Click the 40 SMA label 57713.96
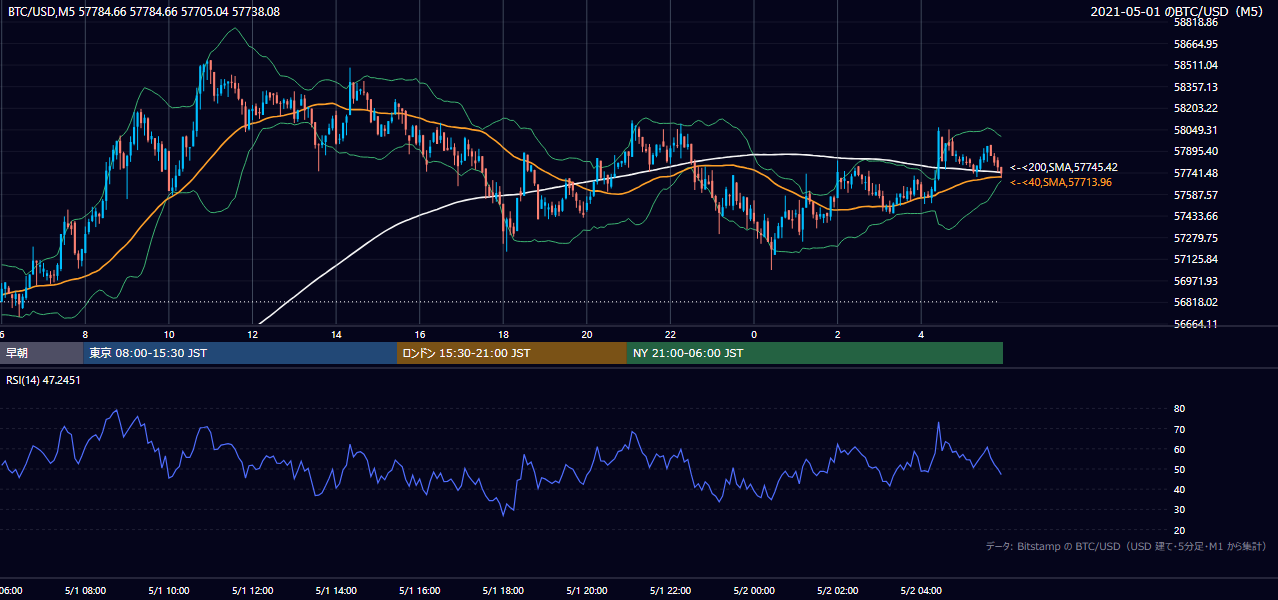The image size is (1278, 600). coord(1061,182)
